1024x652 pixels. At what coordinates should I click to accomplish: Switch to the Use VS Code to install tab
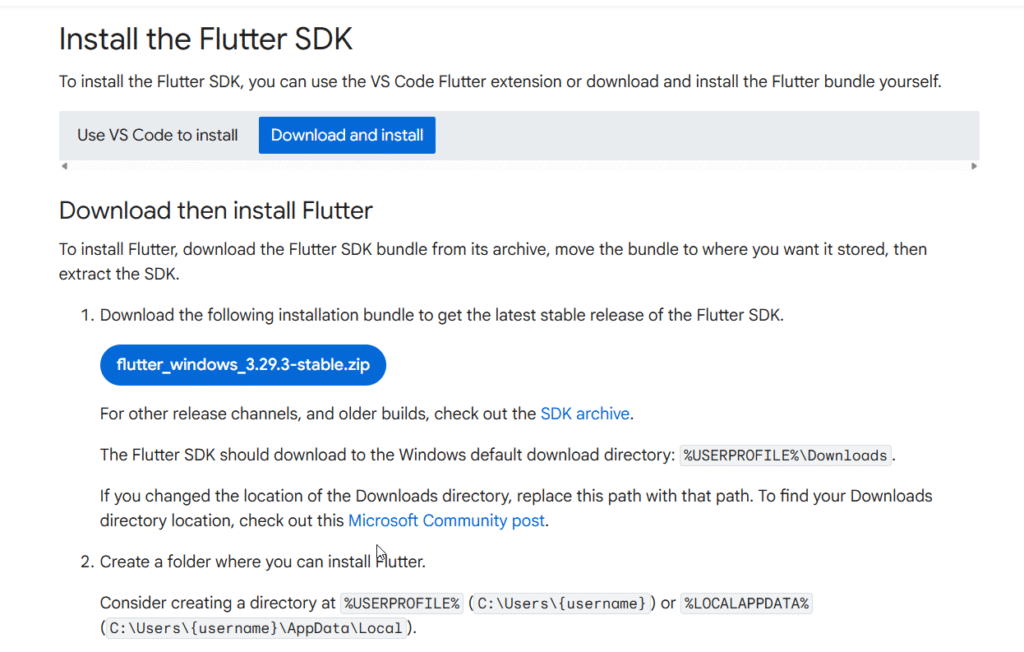click(x=157, y=135)
